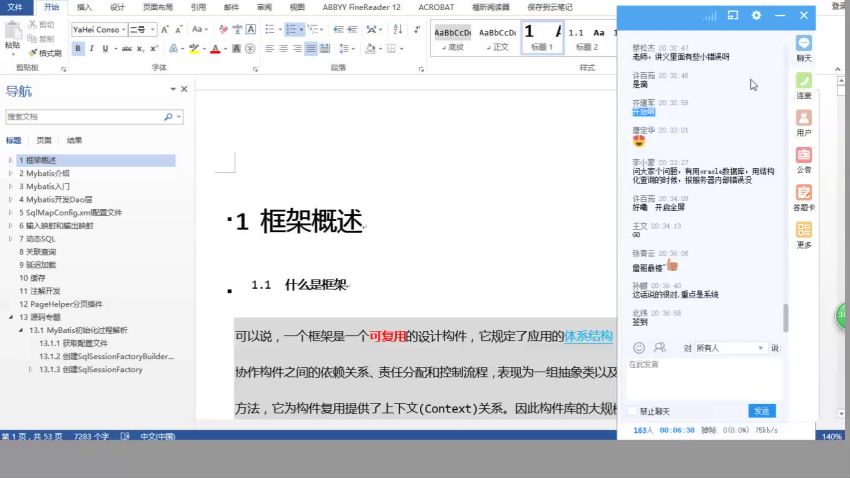Click the character shading icon
Viewport: 850px width, 478px height.
tap(236, 49)
